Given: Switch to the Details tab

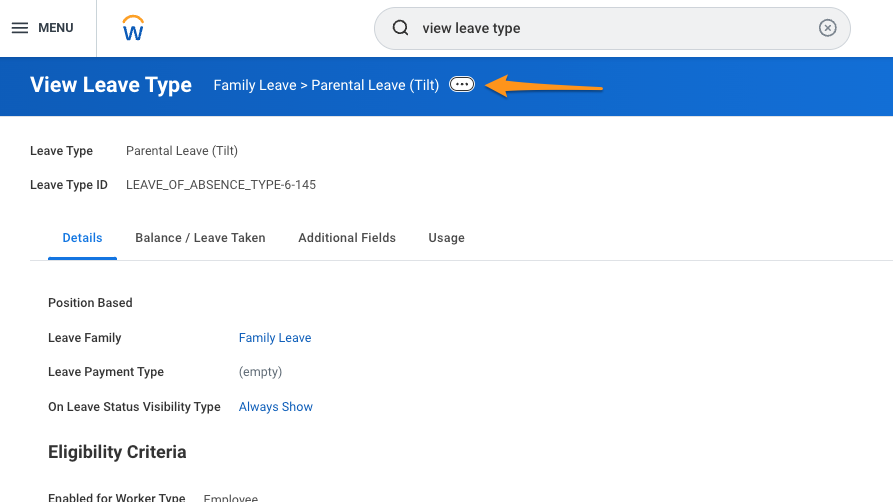Looking at the screenshot, I should (82, 238).
